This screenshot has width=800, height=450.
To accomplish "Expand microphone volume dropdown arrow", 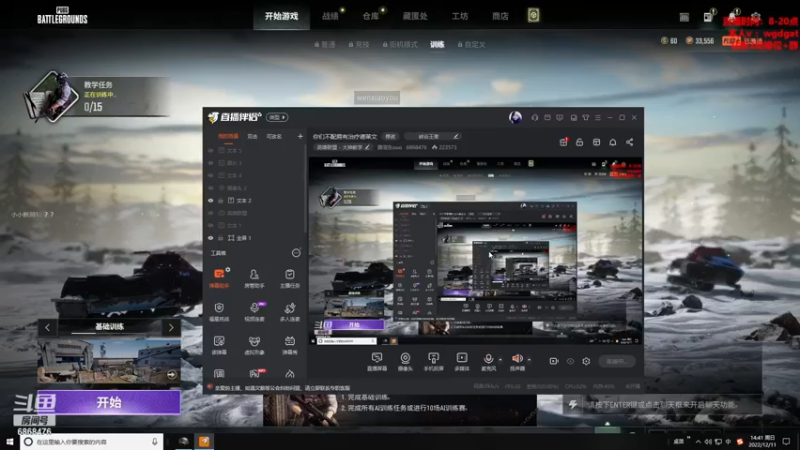I will tap(500, 359).
